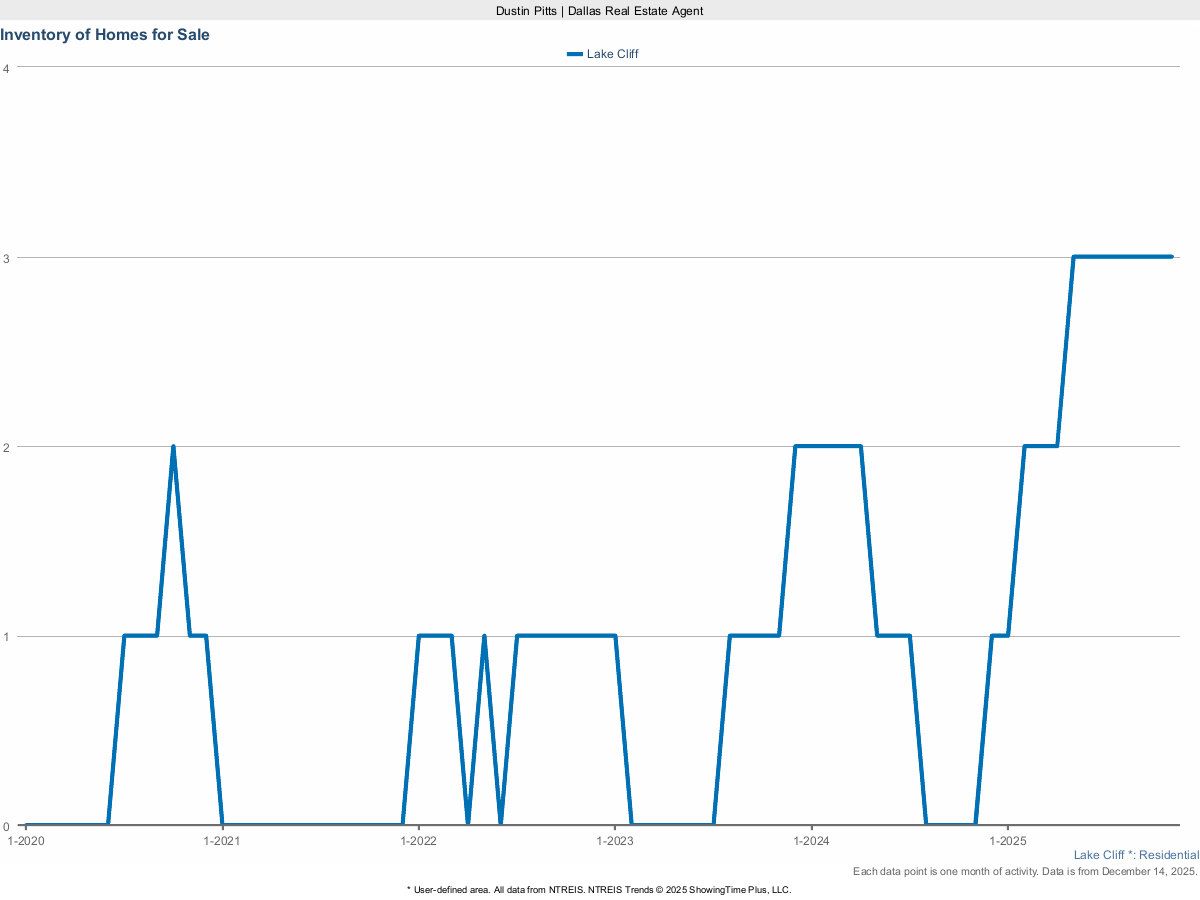Click the Lake Cliff *: Residential footnote
1200x900 pixels.
[1136, 855]
